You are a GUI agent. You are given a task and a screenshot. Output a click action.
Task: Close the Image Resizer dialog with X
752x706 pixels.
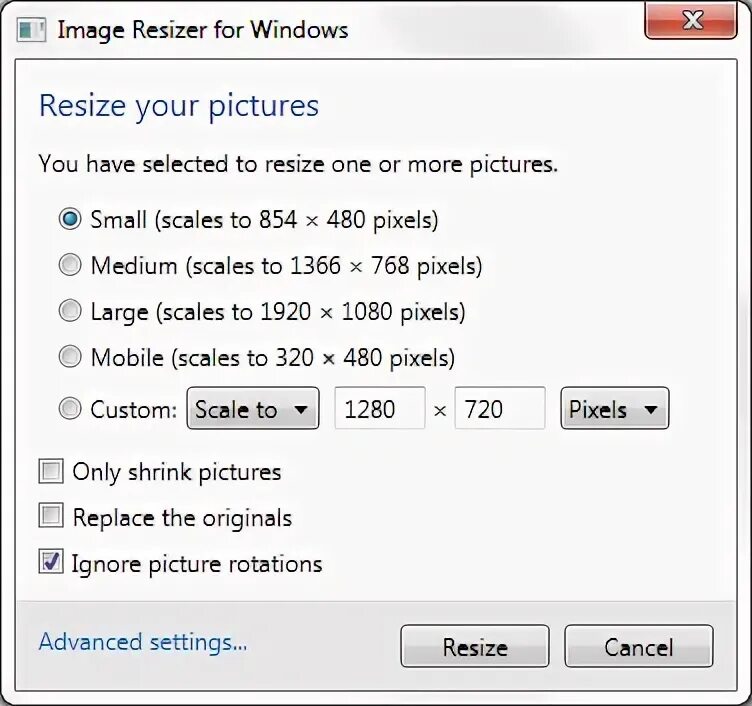691,20
